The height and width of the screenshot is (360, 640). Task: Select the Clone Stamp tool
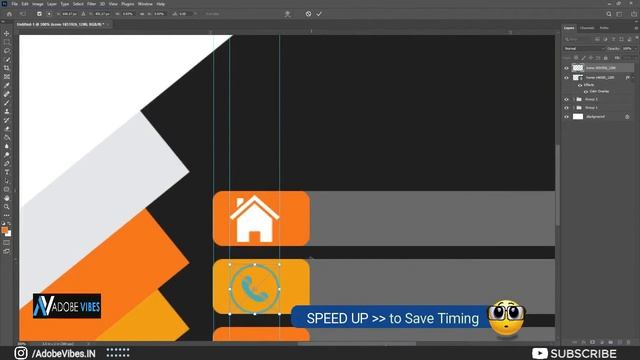point(7,111)
